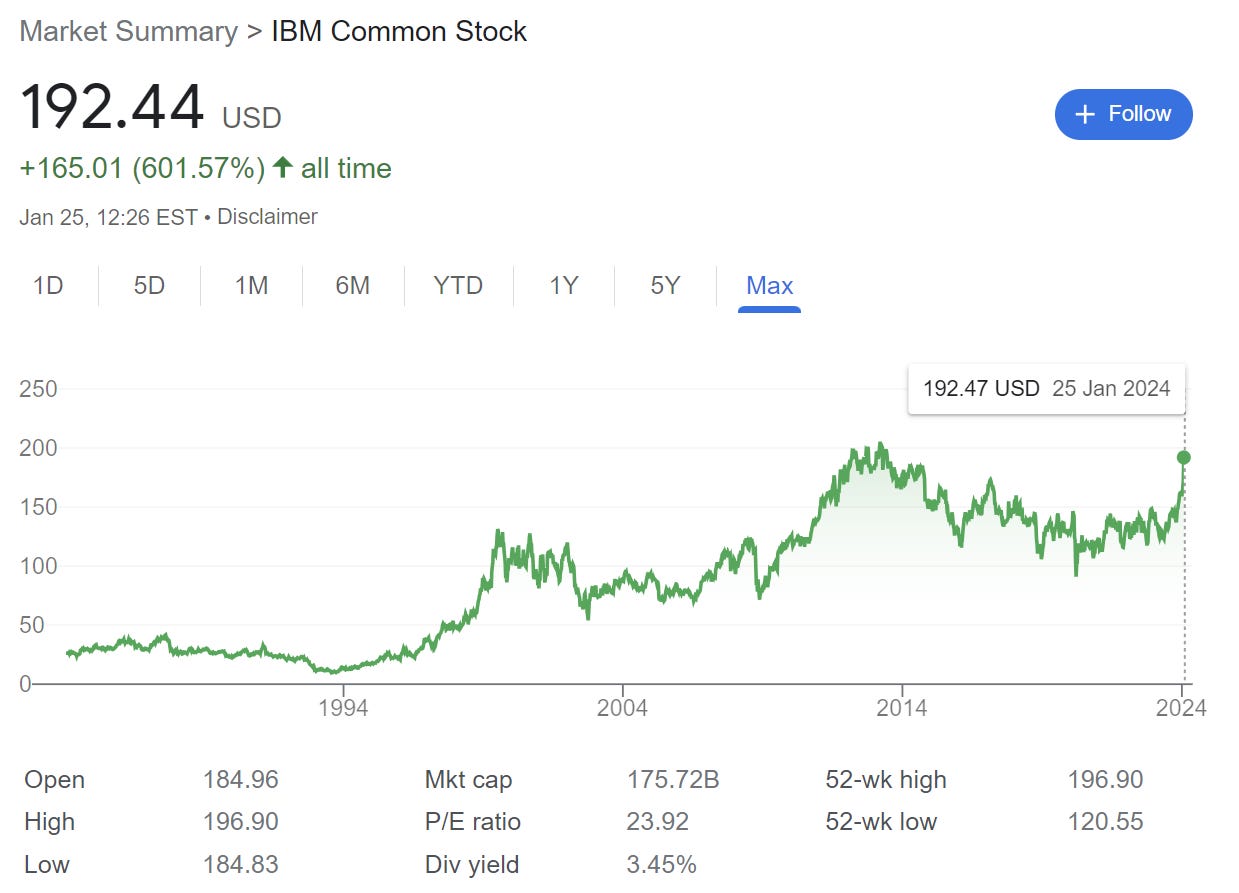Switch to the 5D tab
The height and width of the screenshot is (893, 1239).
click(149, 286)
